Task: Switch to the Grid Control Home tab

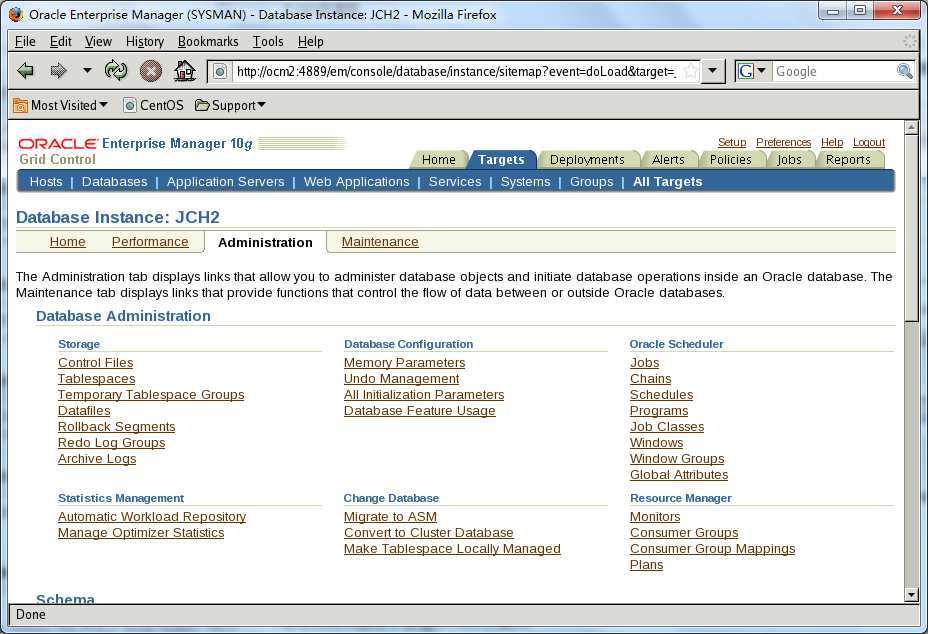Action: point(439,160)
